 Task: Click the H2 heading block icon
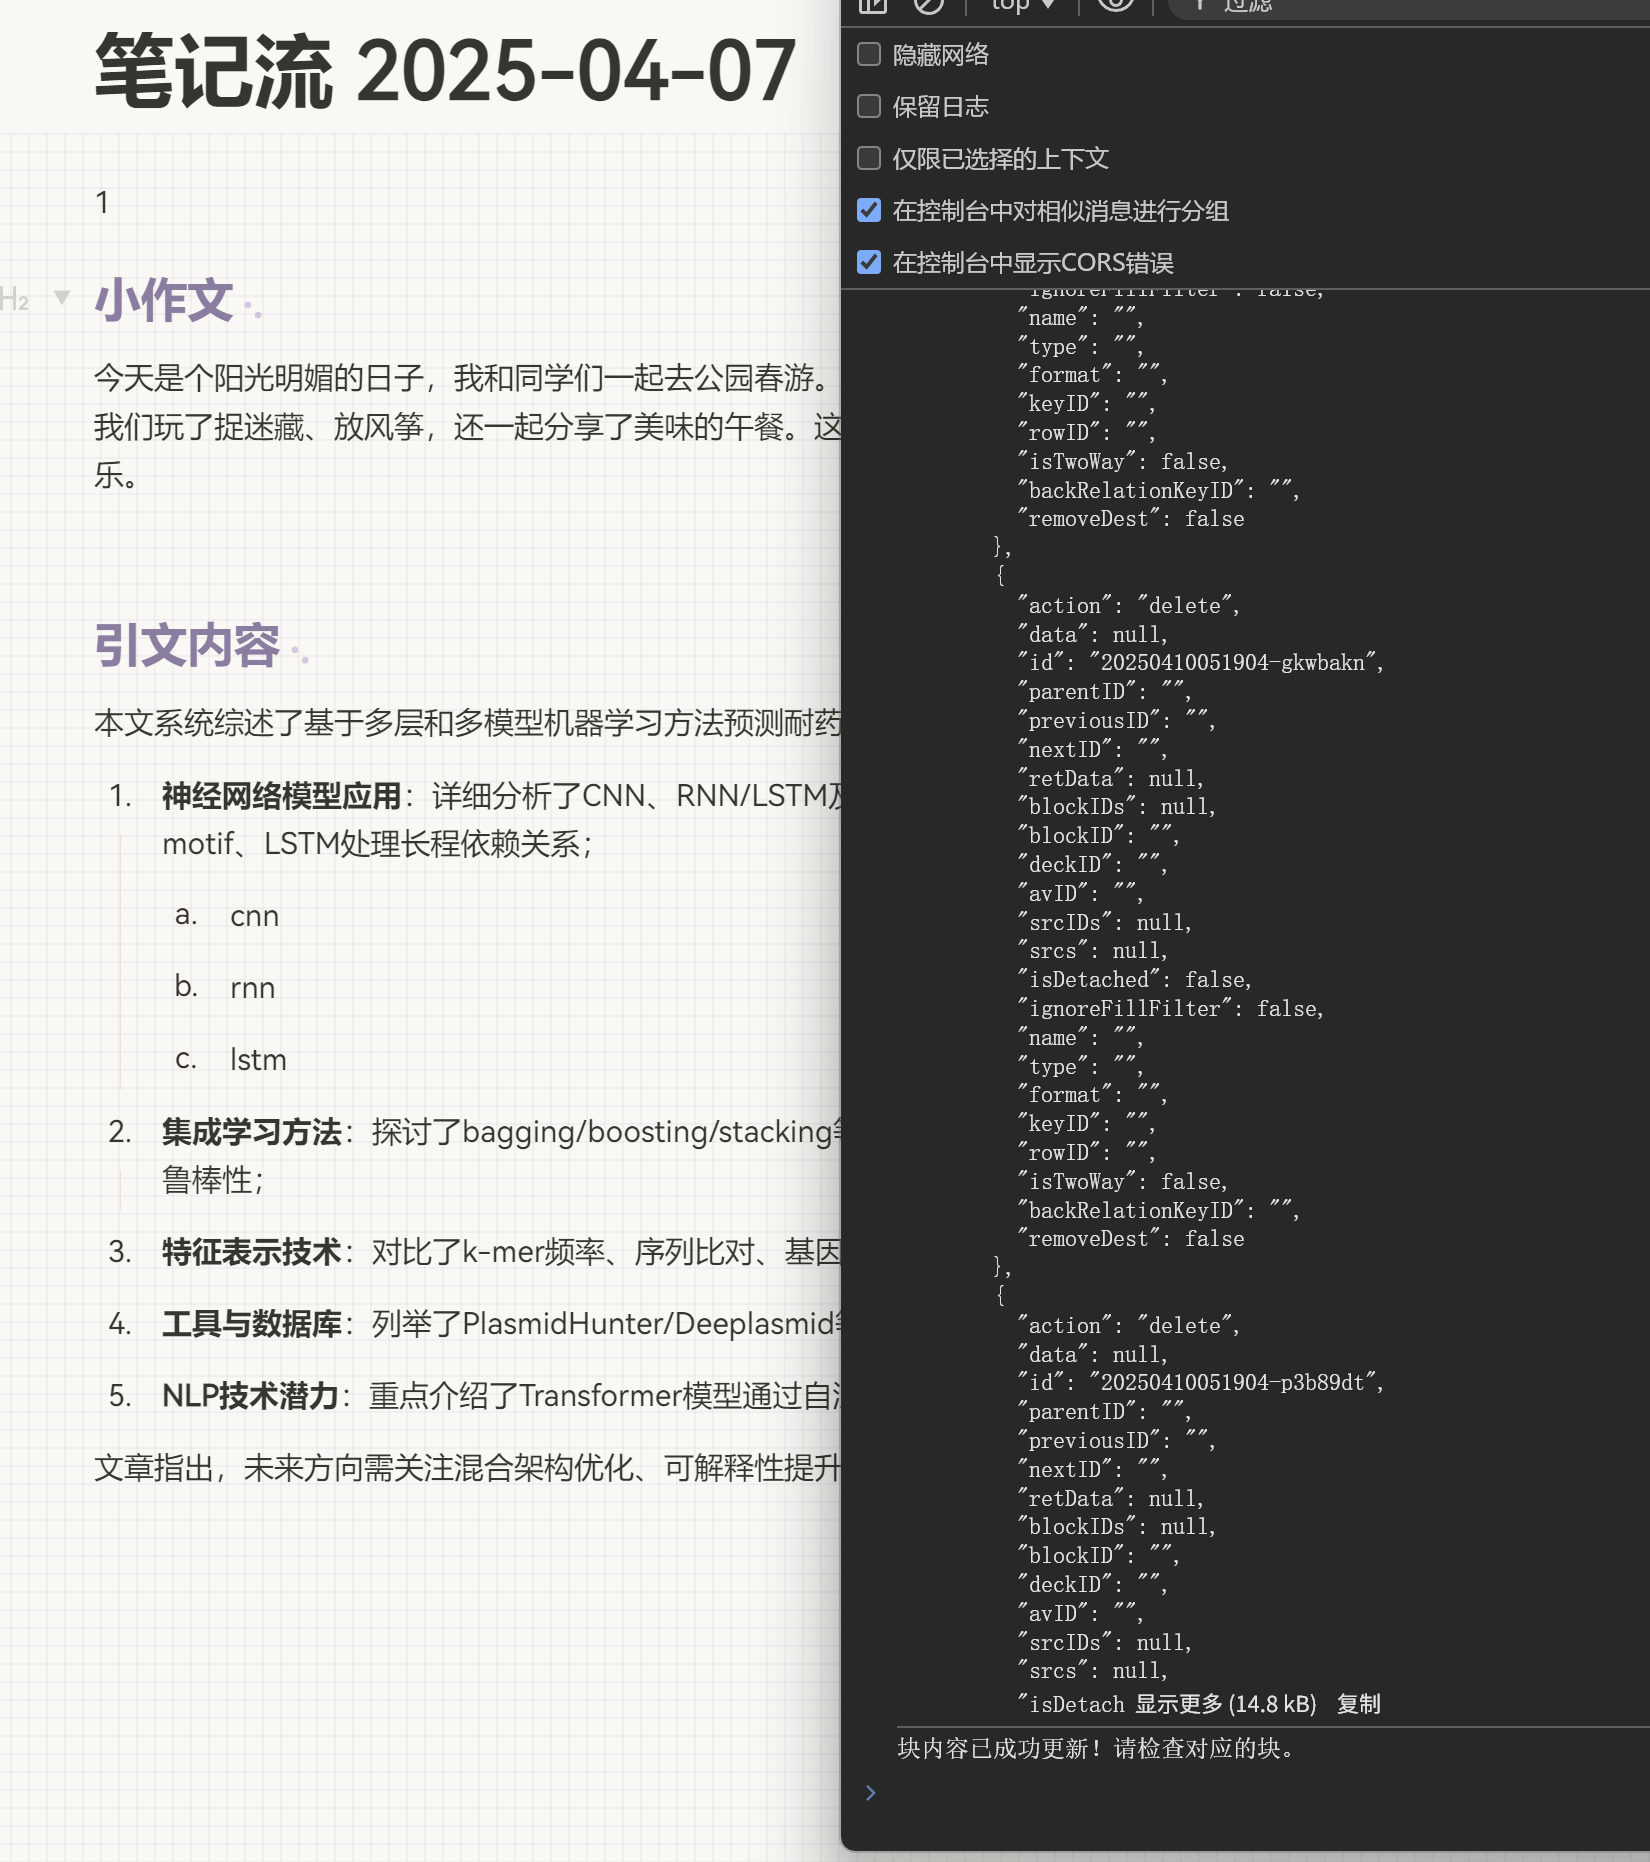(x=15, y=298)
